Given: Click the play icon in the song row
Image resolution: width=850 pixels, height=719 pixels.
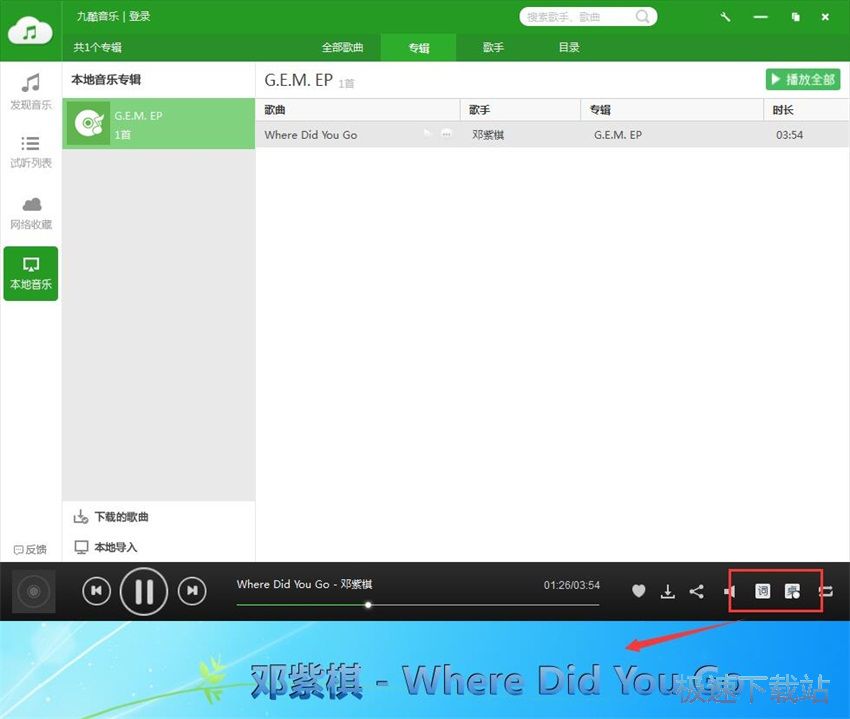Looking at the screenshot, I should (427, 133).
